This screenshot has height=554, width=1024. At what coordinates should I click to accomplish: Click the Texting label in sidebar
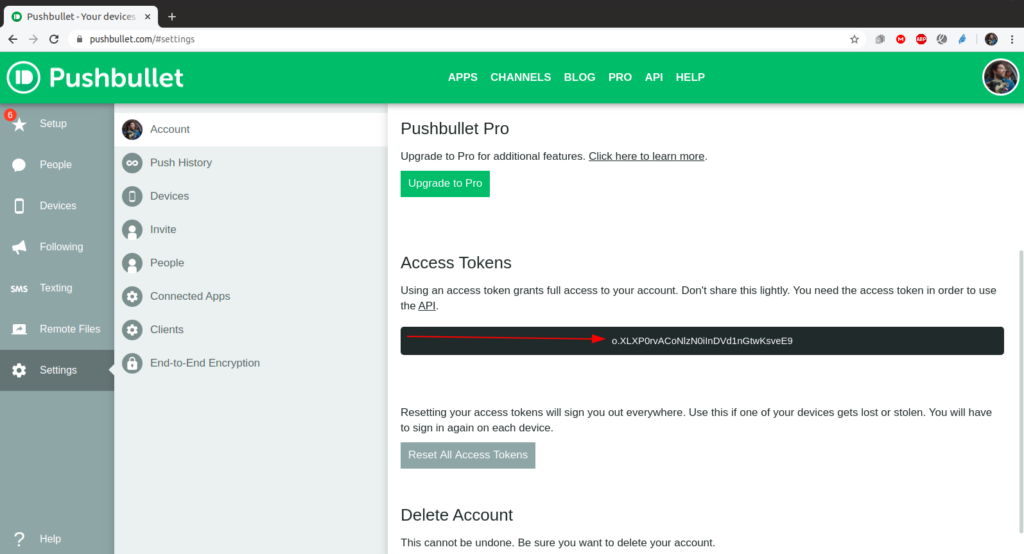coord(56,288)
